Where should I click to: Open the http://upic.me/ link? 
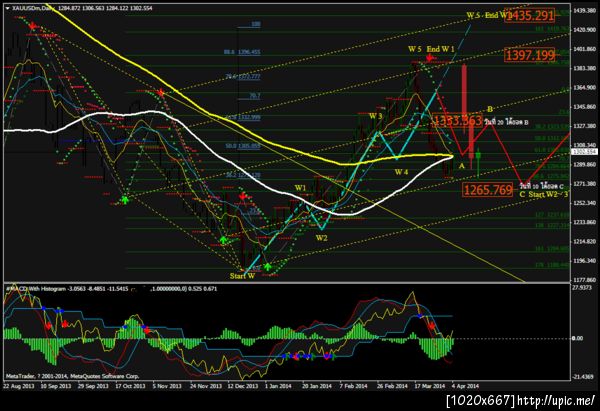click(x=556, y=401)
